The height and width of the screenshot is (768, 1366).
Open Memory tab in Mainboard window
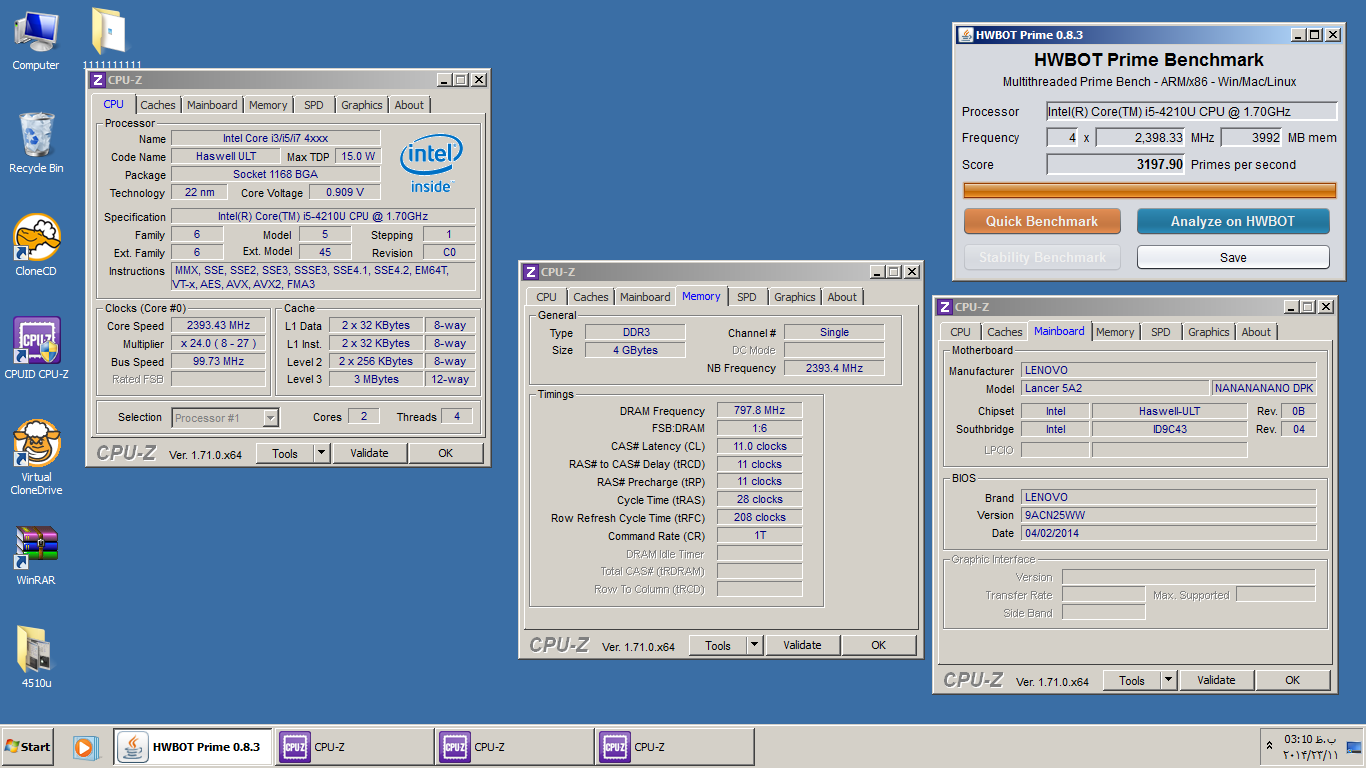pyautogui.click(x=1115, y=332)
